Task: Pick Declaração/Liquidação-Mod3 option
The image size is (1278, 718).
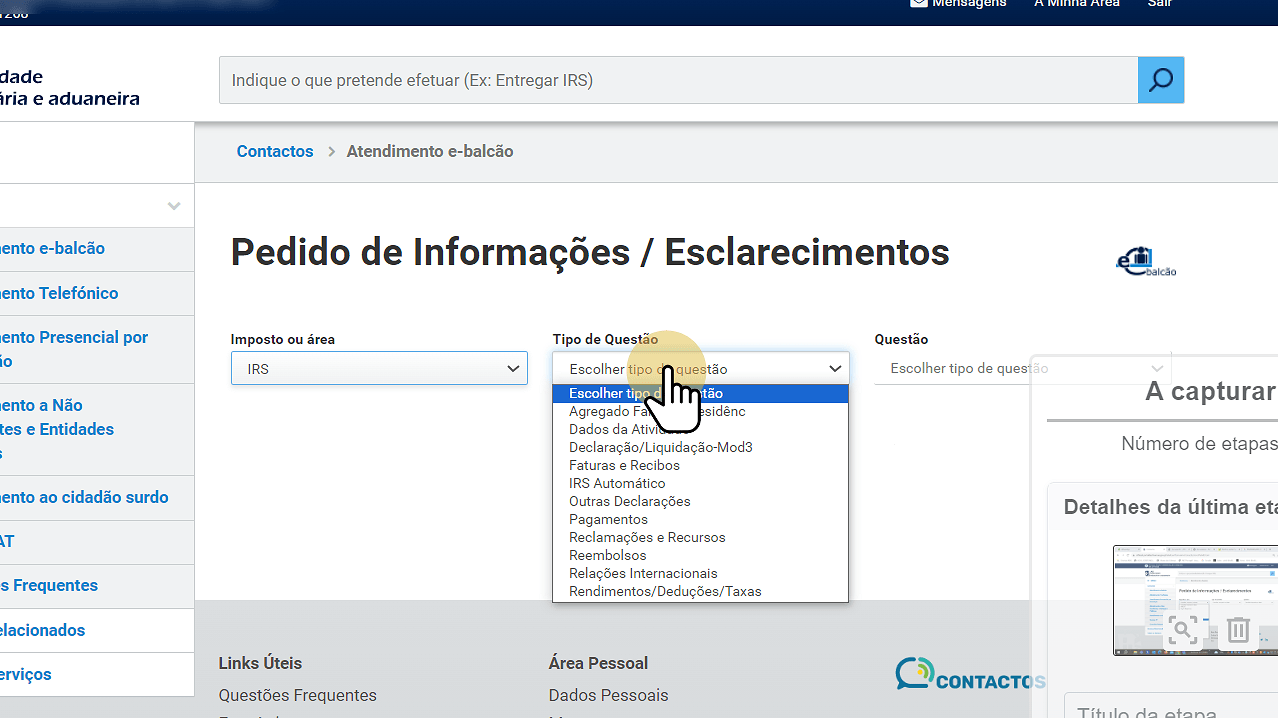Action: tap(660, 447)
